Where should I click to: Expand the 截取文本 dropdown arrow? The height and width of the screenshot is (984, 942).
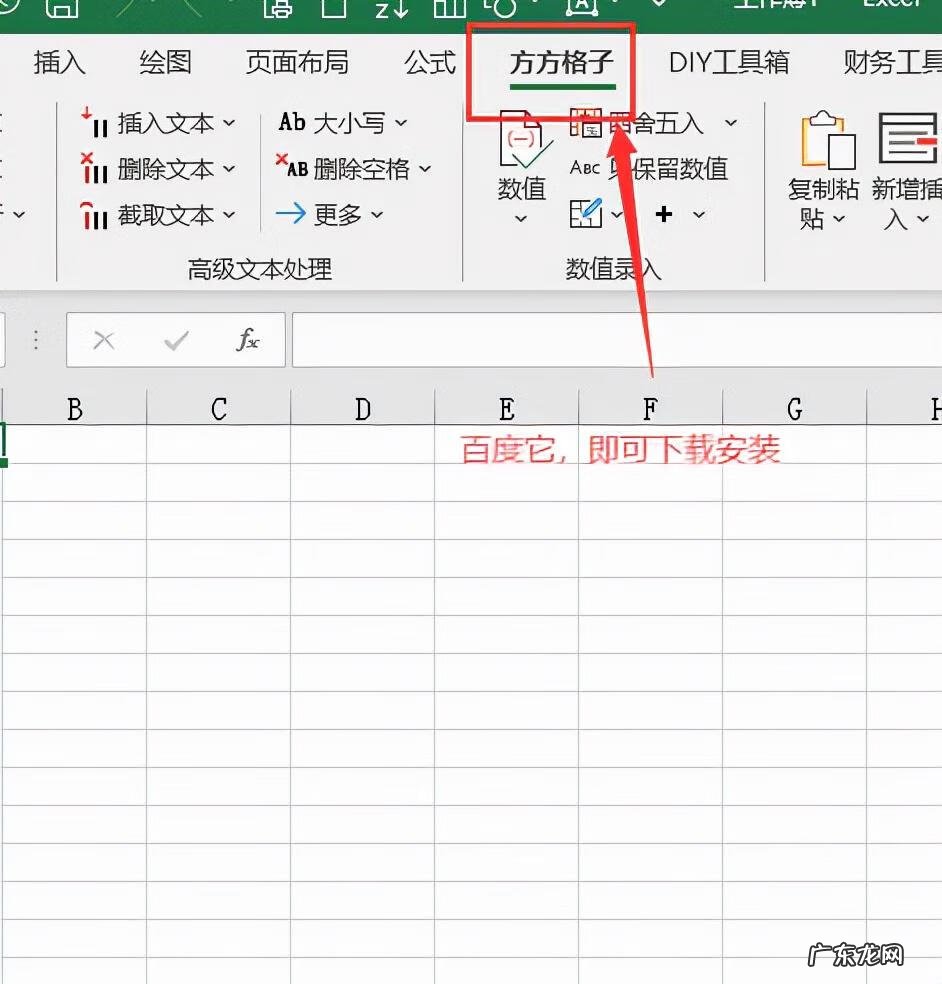(x=229, y=215)
